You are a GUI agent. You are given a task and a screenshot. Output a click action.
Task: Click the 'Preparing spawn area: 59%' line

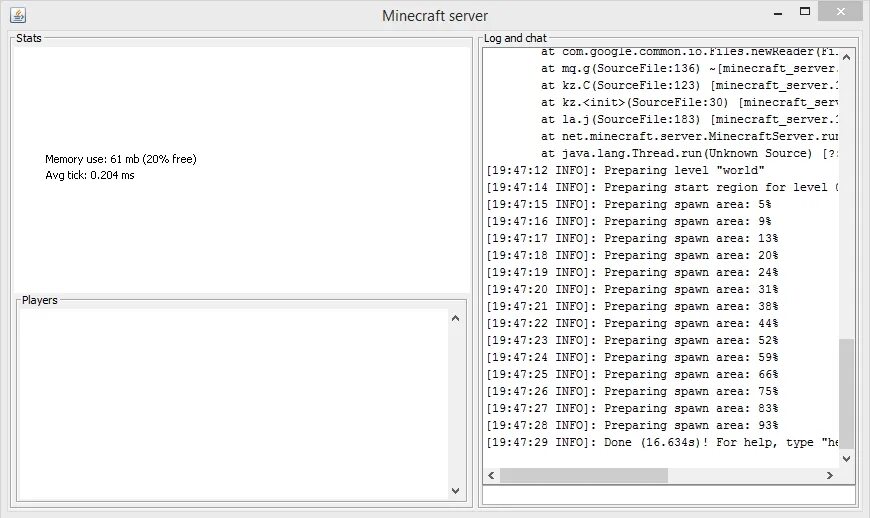pos(632,357)
